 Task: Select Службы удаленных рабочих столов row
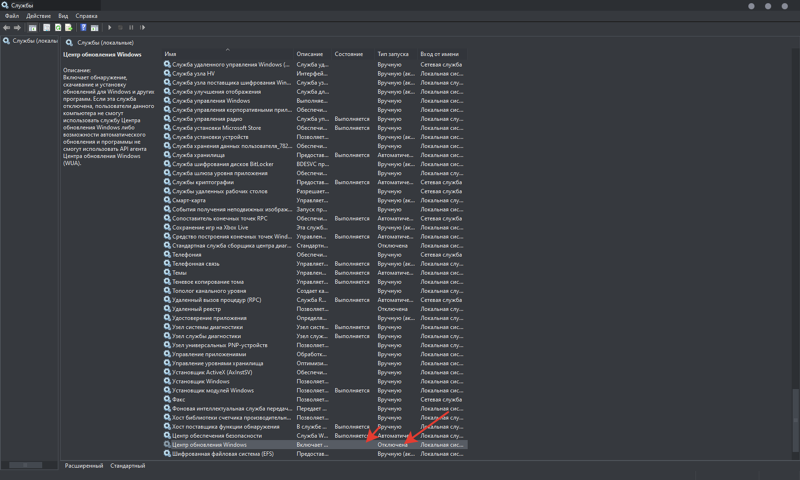315,191
